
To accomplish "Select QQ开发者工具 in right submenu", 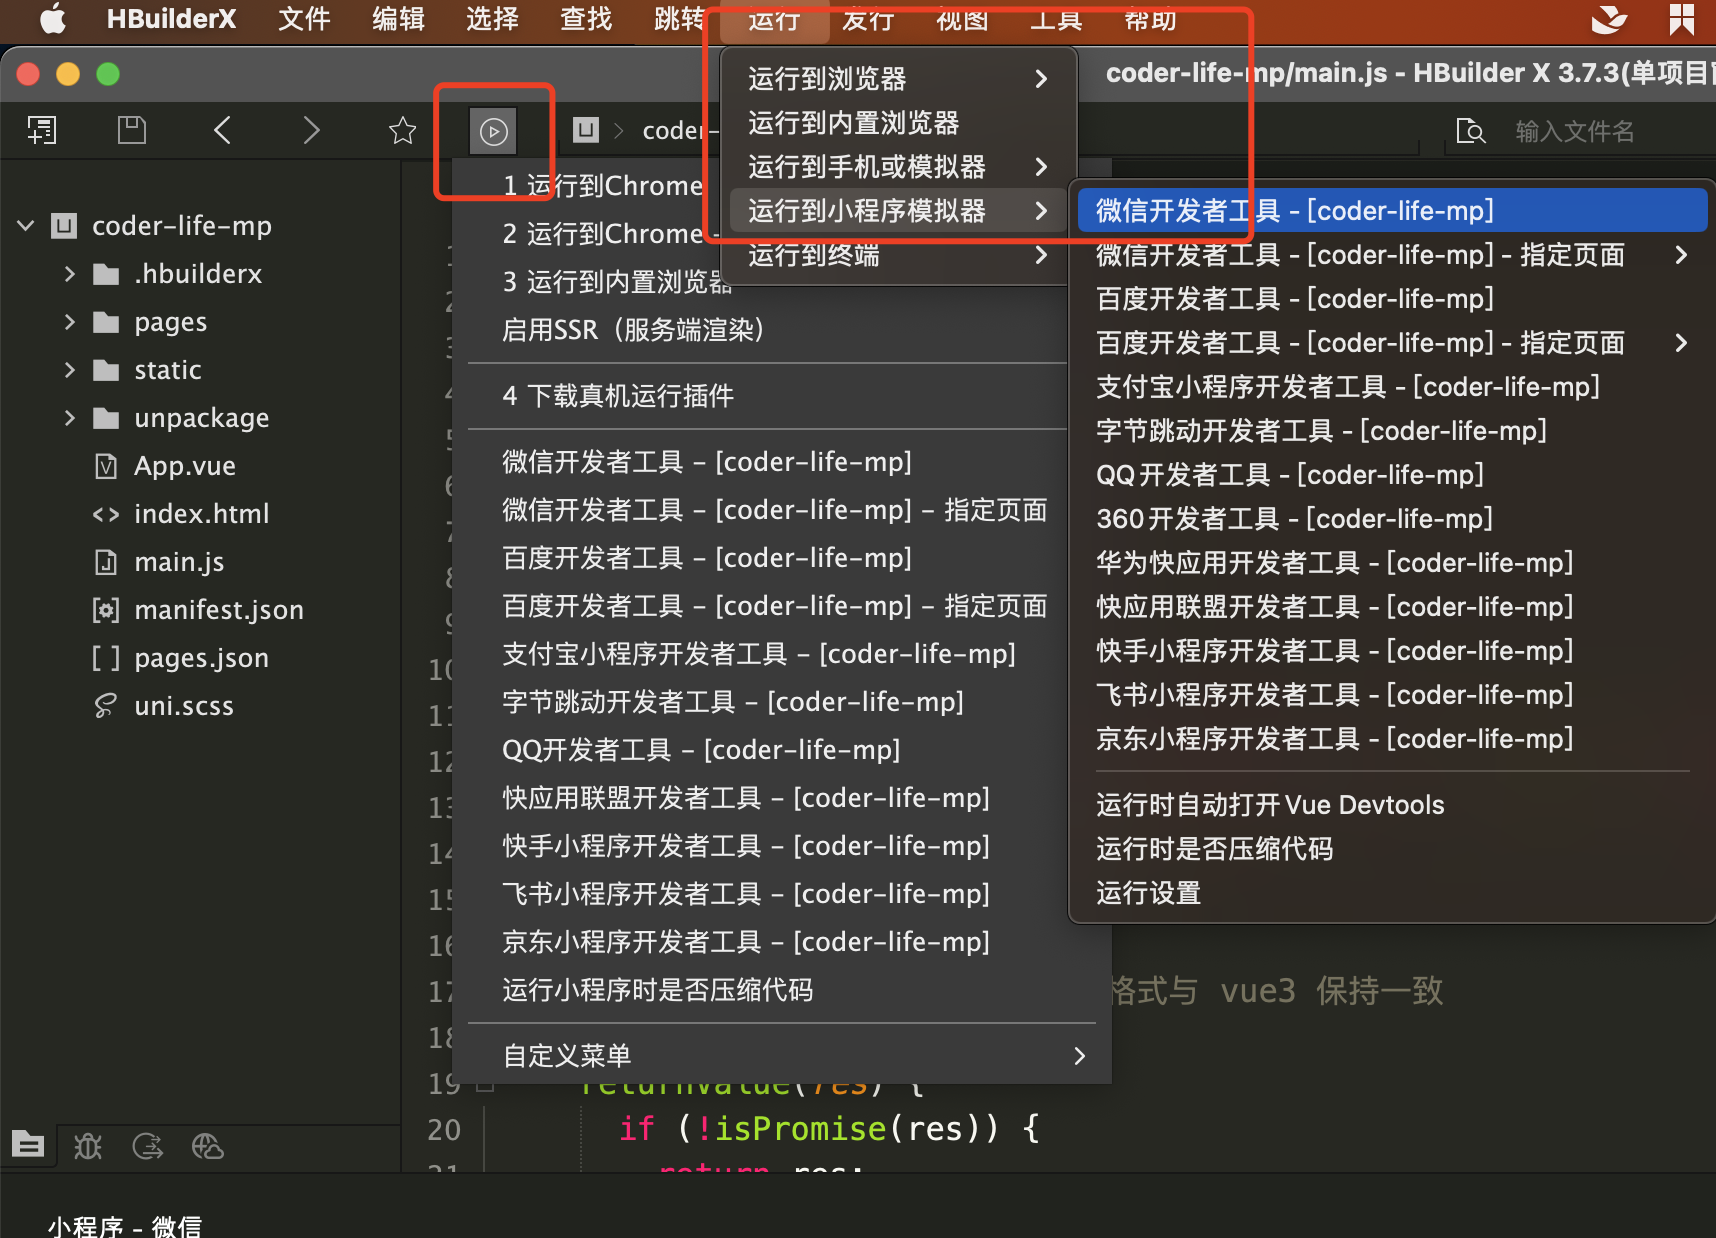I will tap(1392, 475).
